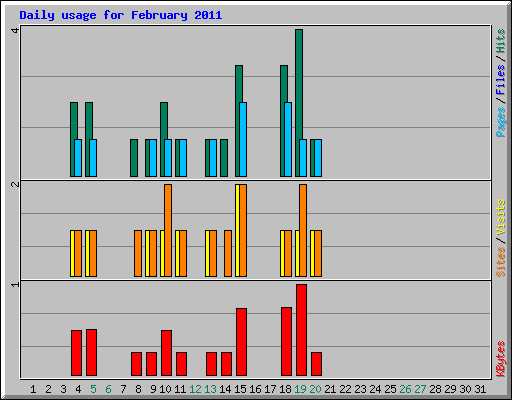Select day label 9 on the x-axis

click(153, 389)
